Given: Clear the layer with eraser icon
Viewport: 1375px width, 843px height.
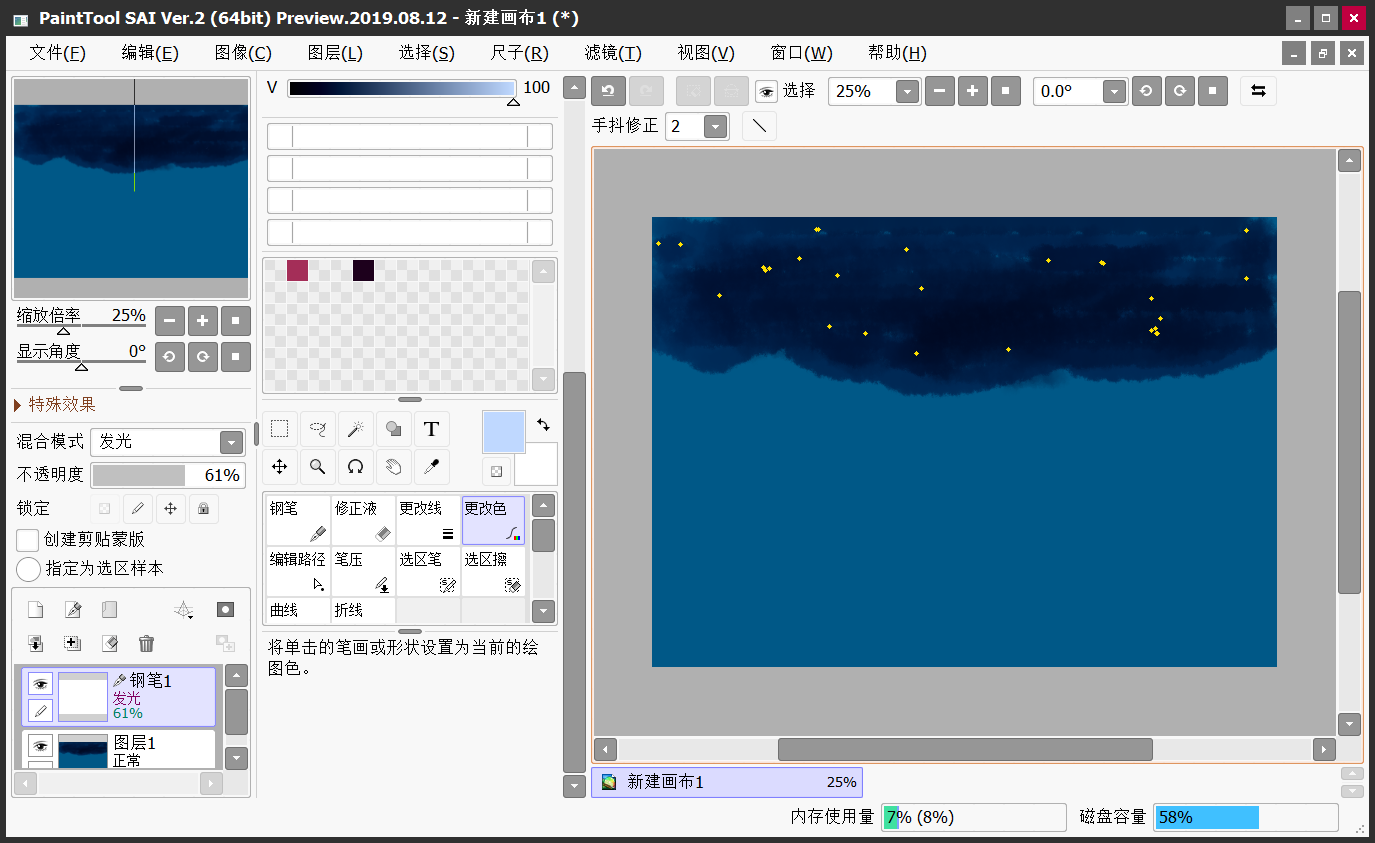Looking at the screenshot, I should point(109,643).
